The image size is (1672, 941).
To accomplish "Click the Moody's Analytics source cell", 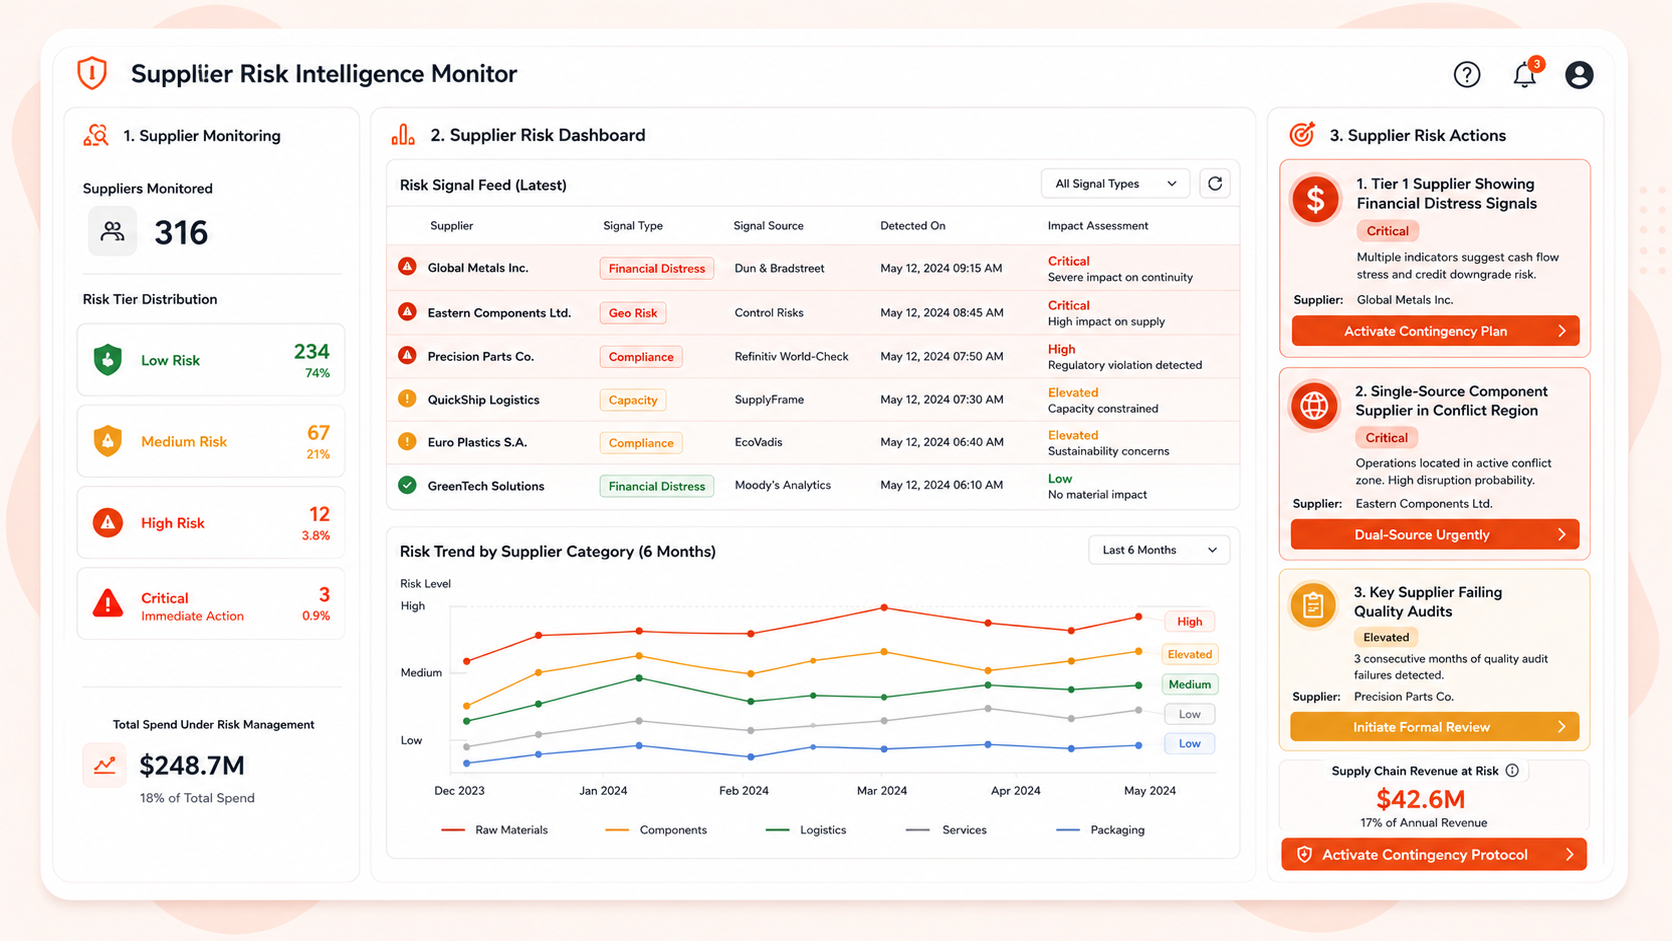I will point(782,485).
